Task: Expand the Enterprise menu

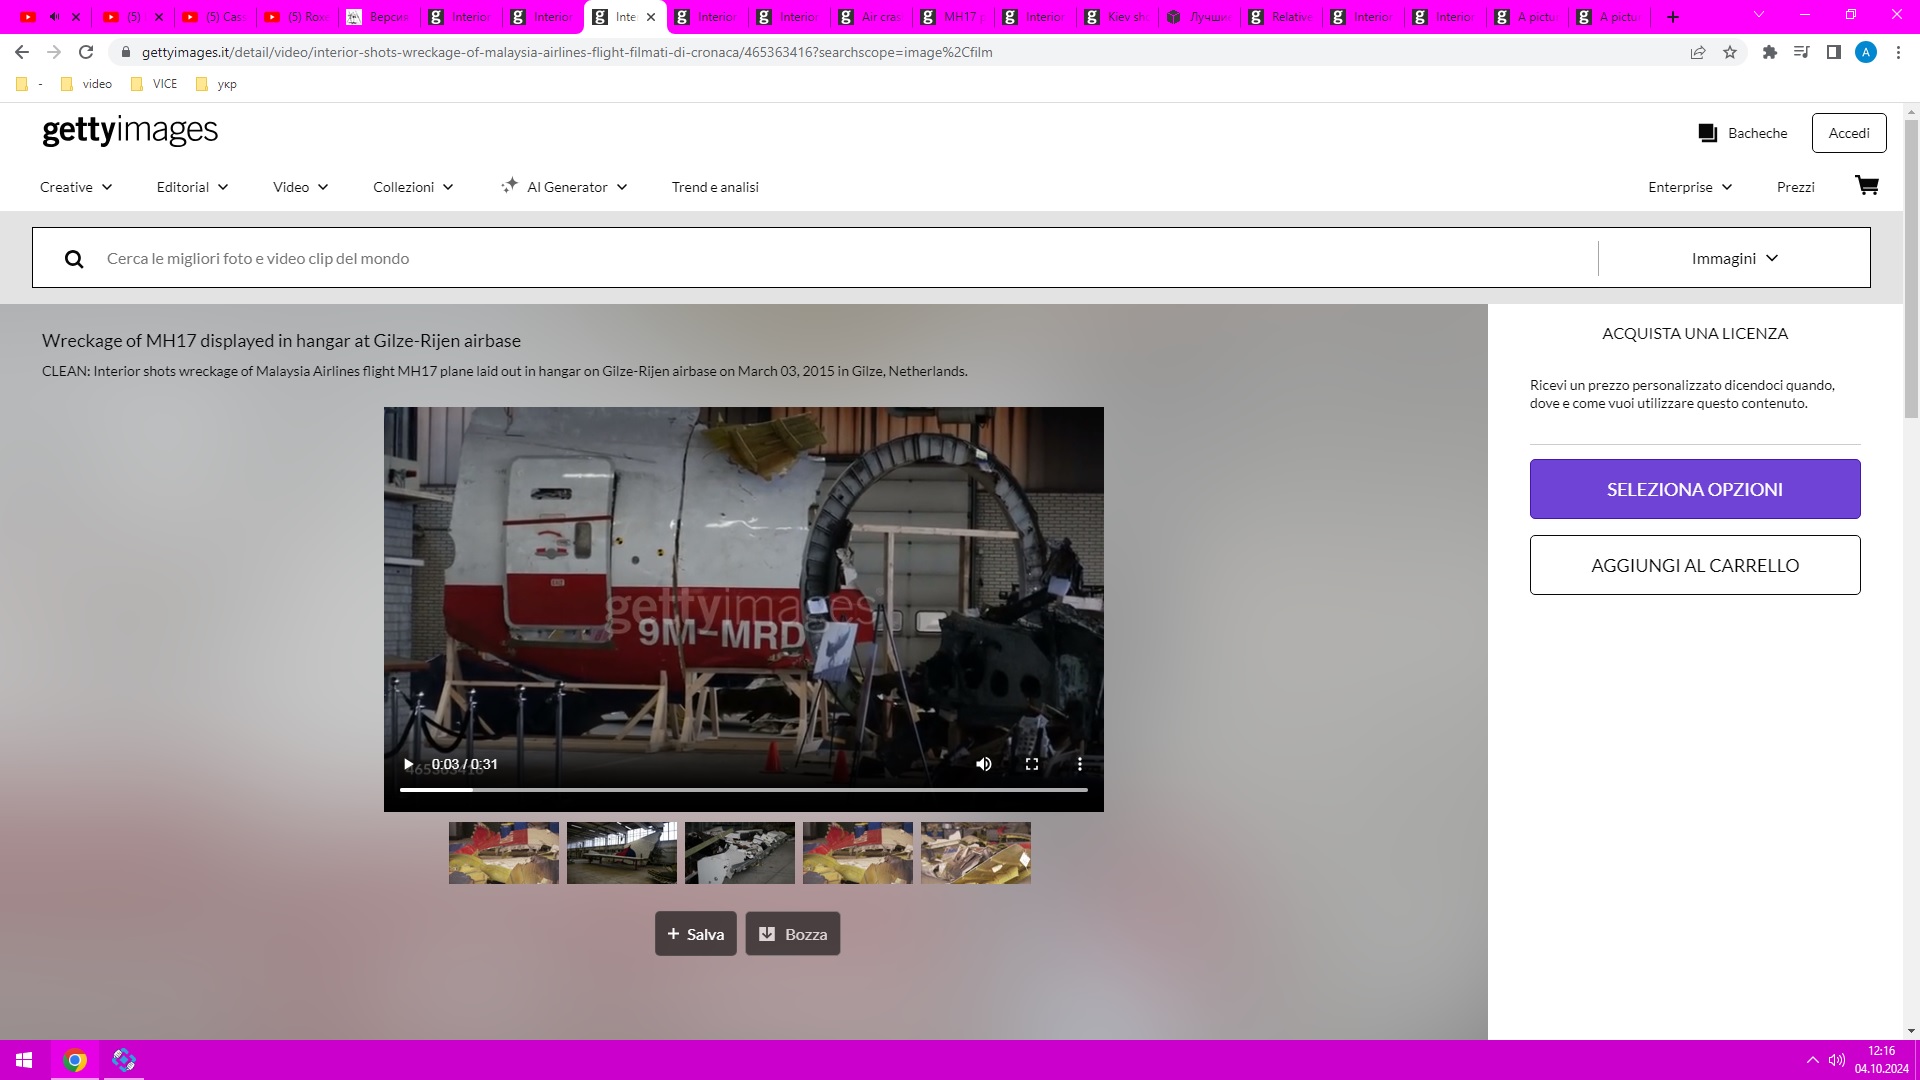Action: click(1690, 187)
